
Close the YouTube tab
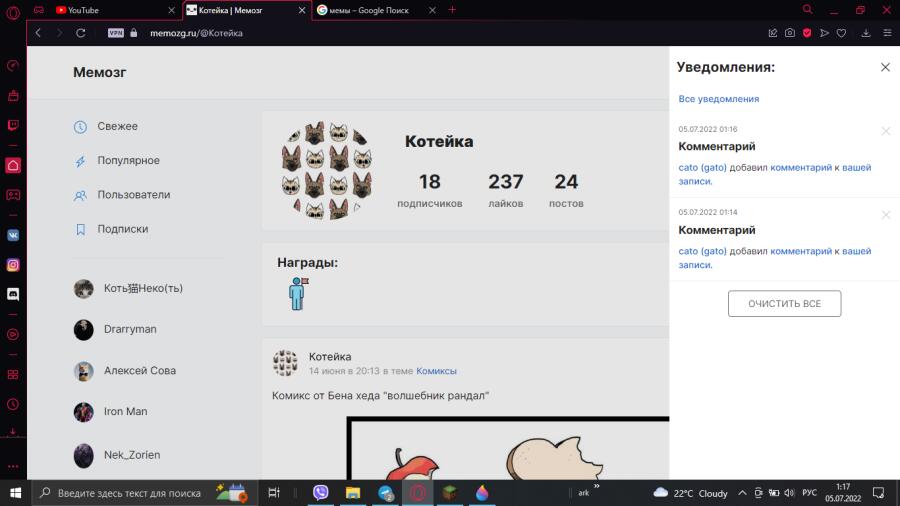(171, 10)
